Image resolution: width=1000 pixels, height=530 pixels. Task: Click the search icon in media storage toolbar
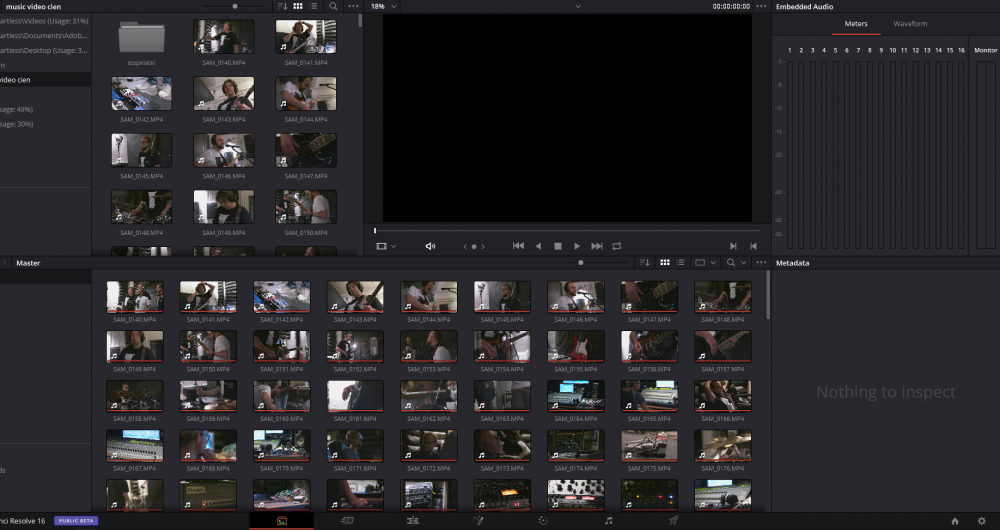[333, 6]
